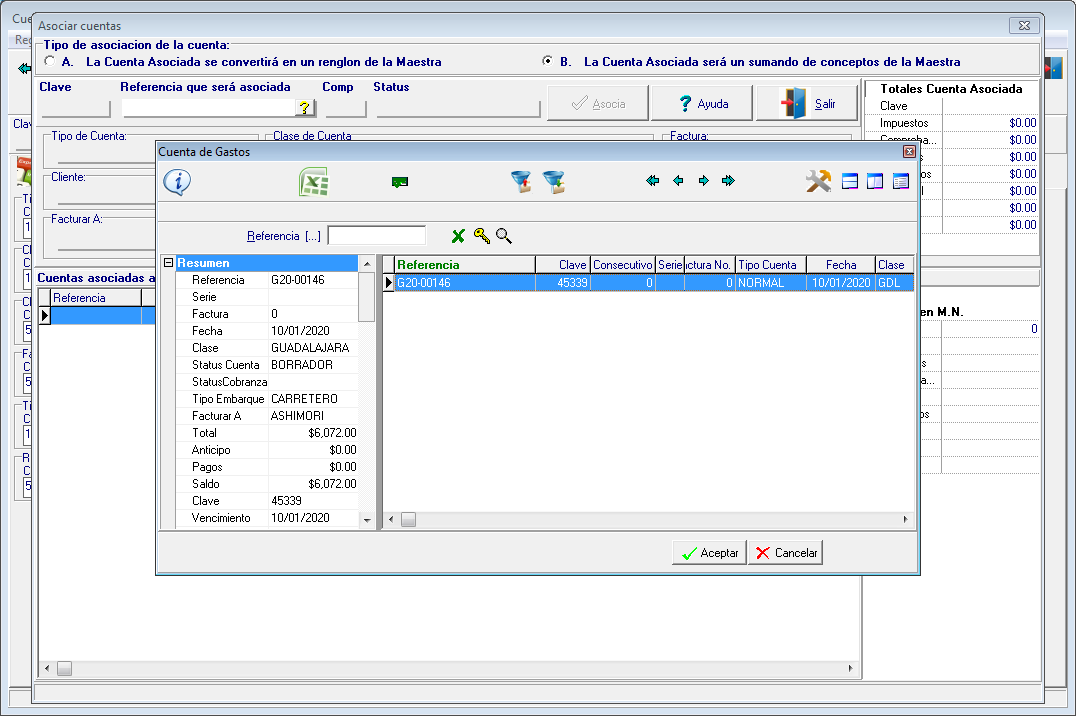Click the GDL Clase cell in the results grid
The width and height of the screenshot is (1076, 716).
point(895,283)
